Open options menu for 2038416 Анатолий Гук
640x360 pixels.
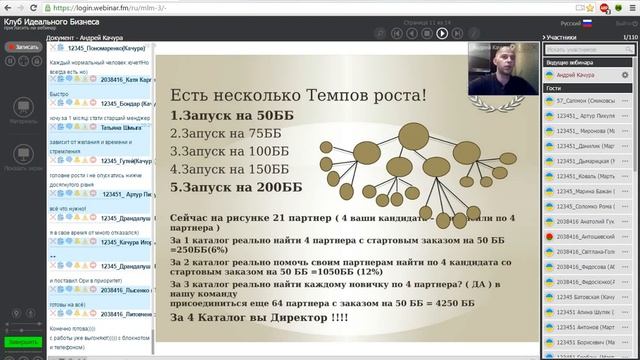(x=625, y=222)
